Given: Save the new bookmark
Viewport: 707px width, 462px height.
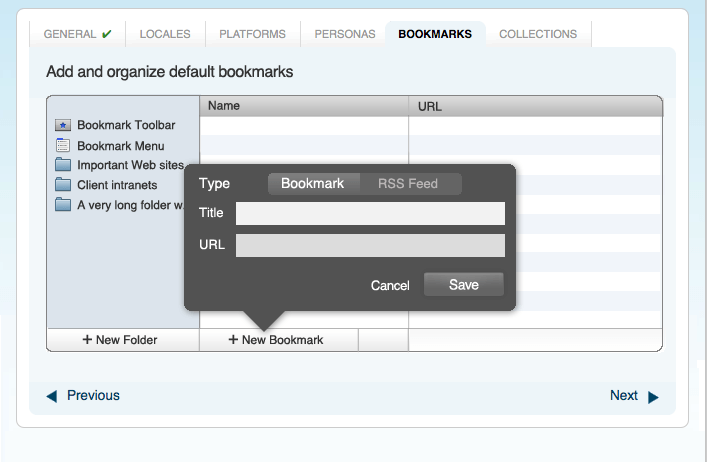Looking at the screenshot, I should tap(463, 285).
